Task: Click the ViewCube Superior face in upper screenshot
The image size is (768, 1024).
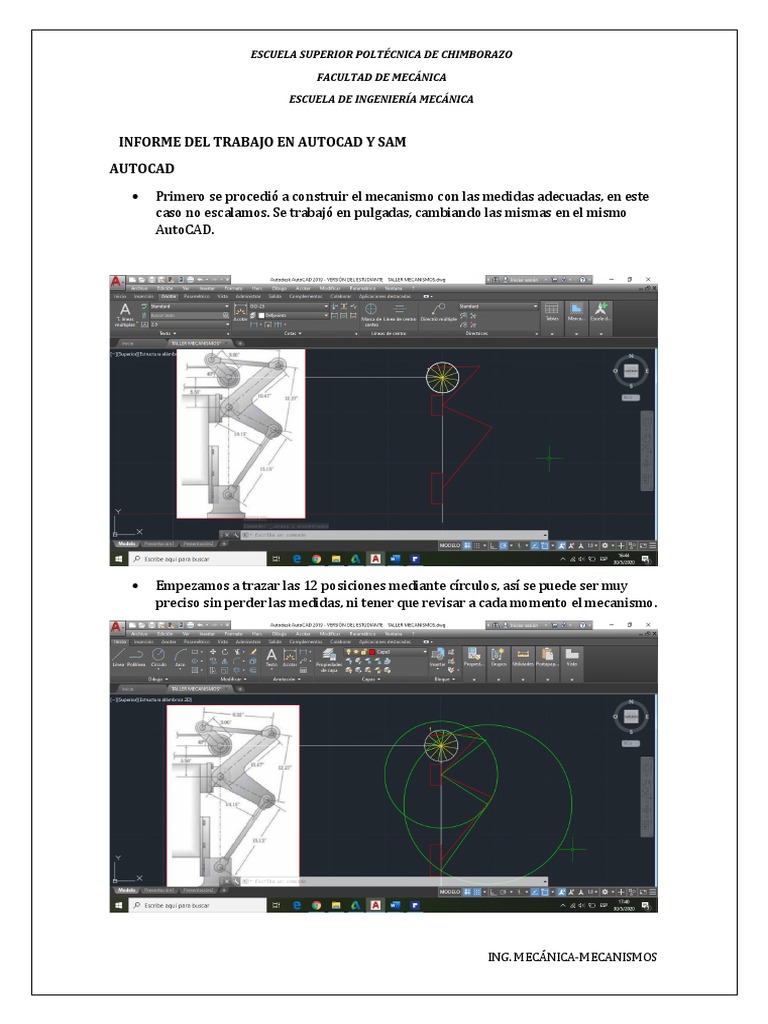Action: 631,370
